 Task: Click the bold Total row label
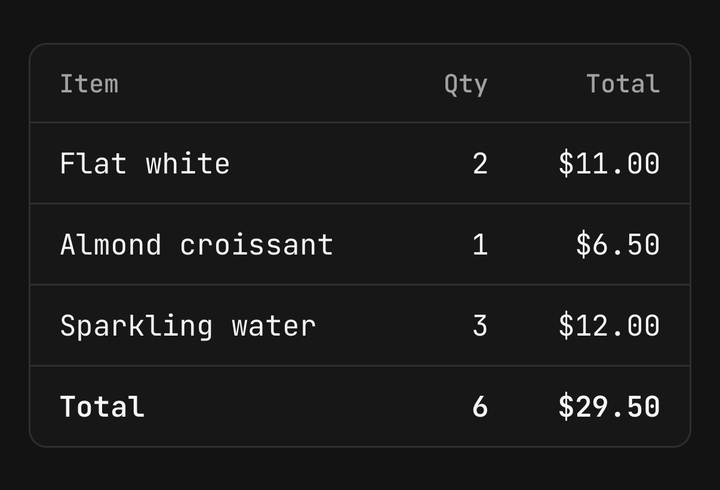(x=102, y=407)
